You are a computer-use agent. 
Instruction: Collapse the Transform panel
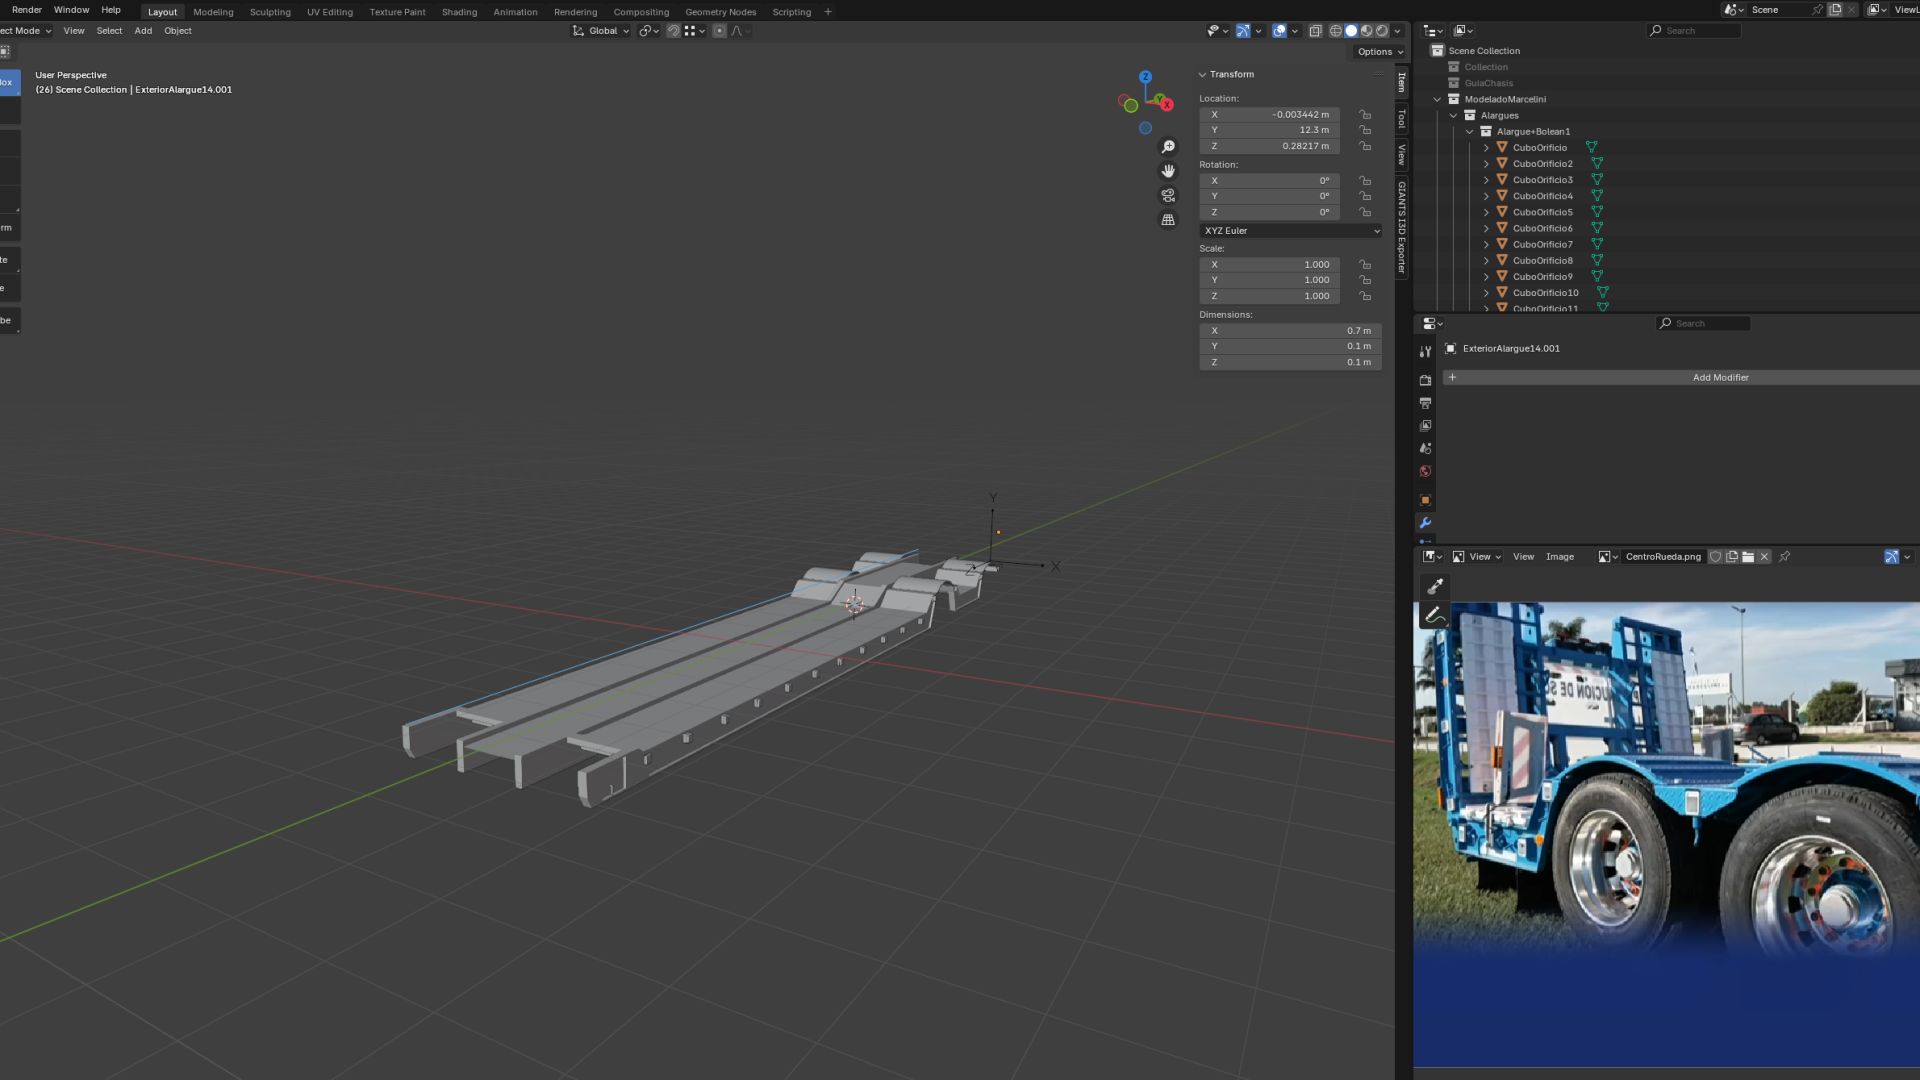[1203, 74]
